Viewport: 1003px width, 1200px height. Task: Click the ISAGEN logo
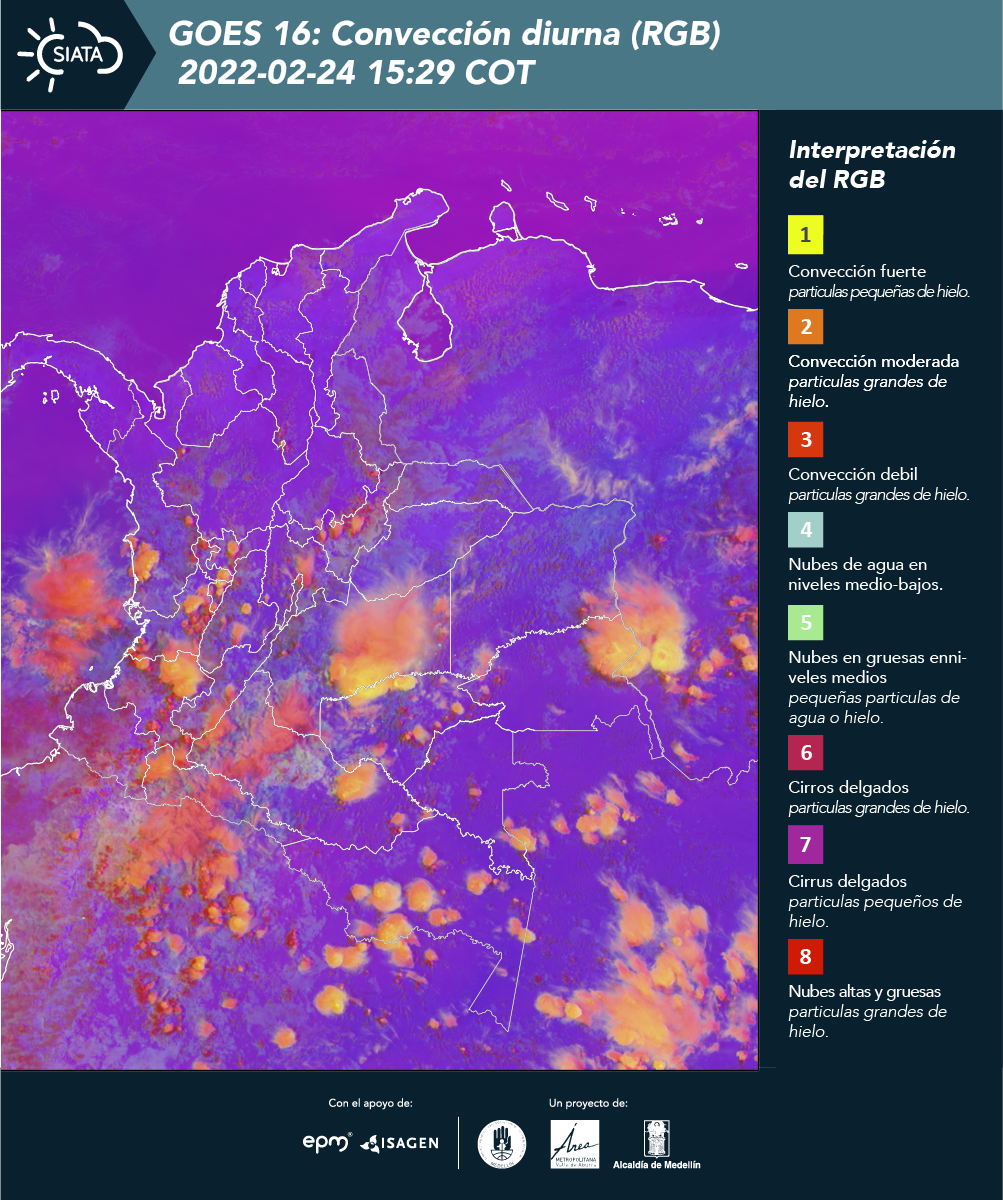tap(399, 1142)
